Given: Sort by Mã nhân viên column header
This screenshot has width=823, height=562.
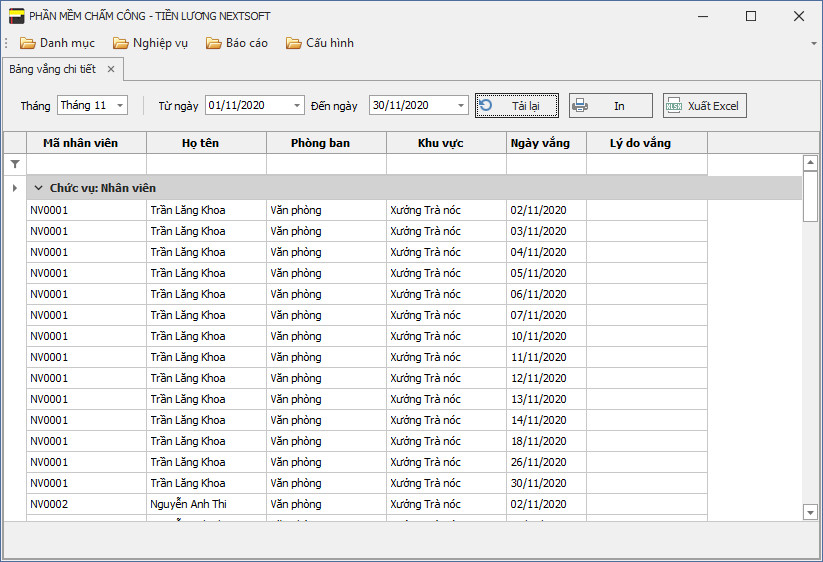Looking at the screenshot, I should (x=87, y=143).
